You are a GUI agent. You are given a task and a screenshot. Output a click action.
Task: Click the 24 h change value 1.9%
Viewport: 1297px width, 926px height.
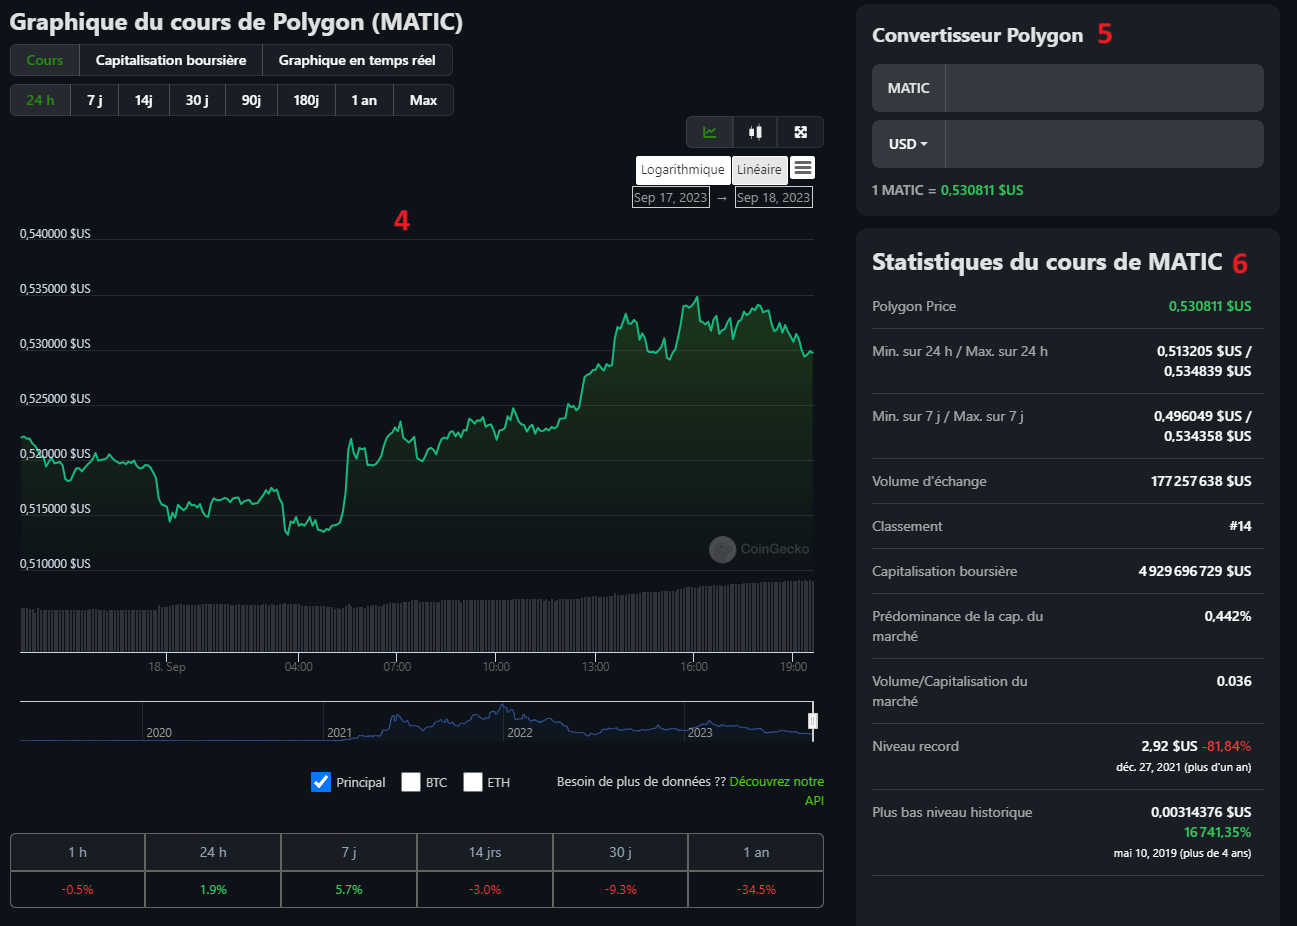click(213, 889)
